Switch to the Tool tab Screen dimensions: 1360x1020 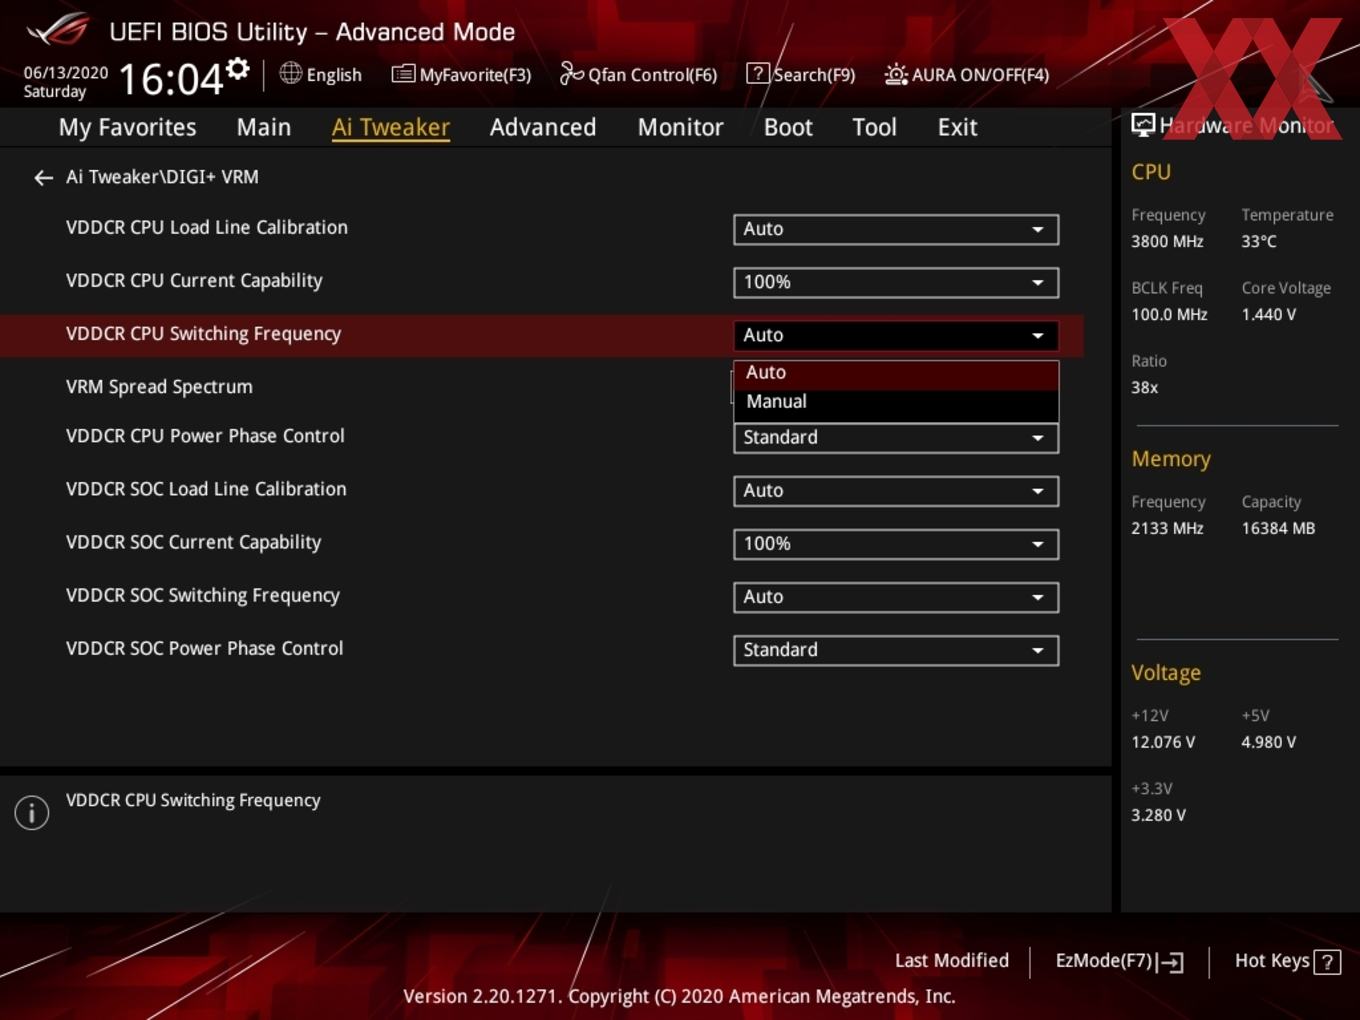click(x=874, y=127)
